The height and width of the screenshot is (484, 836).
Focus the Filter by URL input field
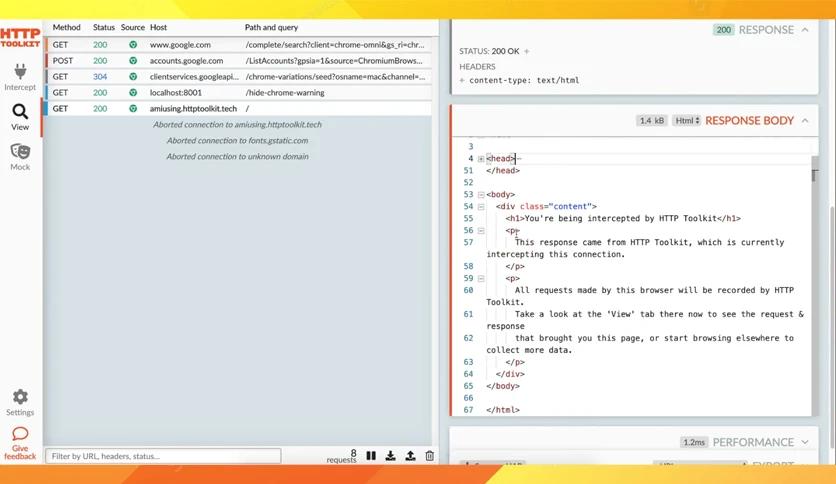(x=163, y=456)
